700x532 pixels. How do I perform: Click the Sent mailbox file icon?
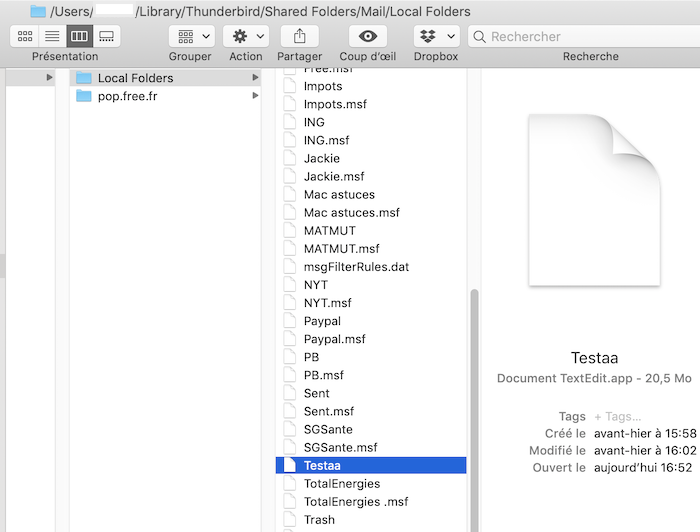290,393
